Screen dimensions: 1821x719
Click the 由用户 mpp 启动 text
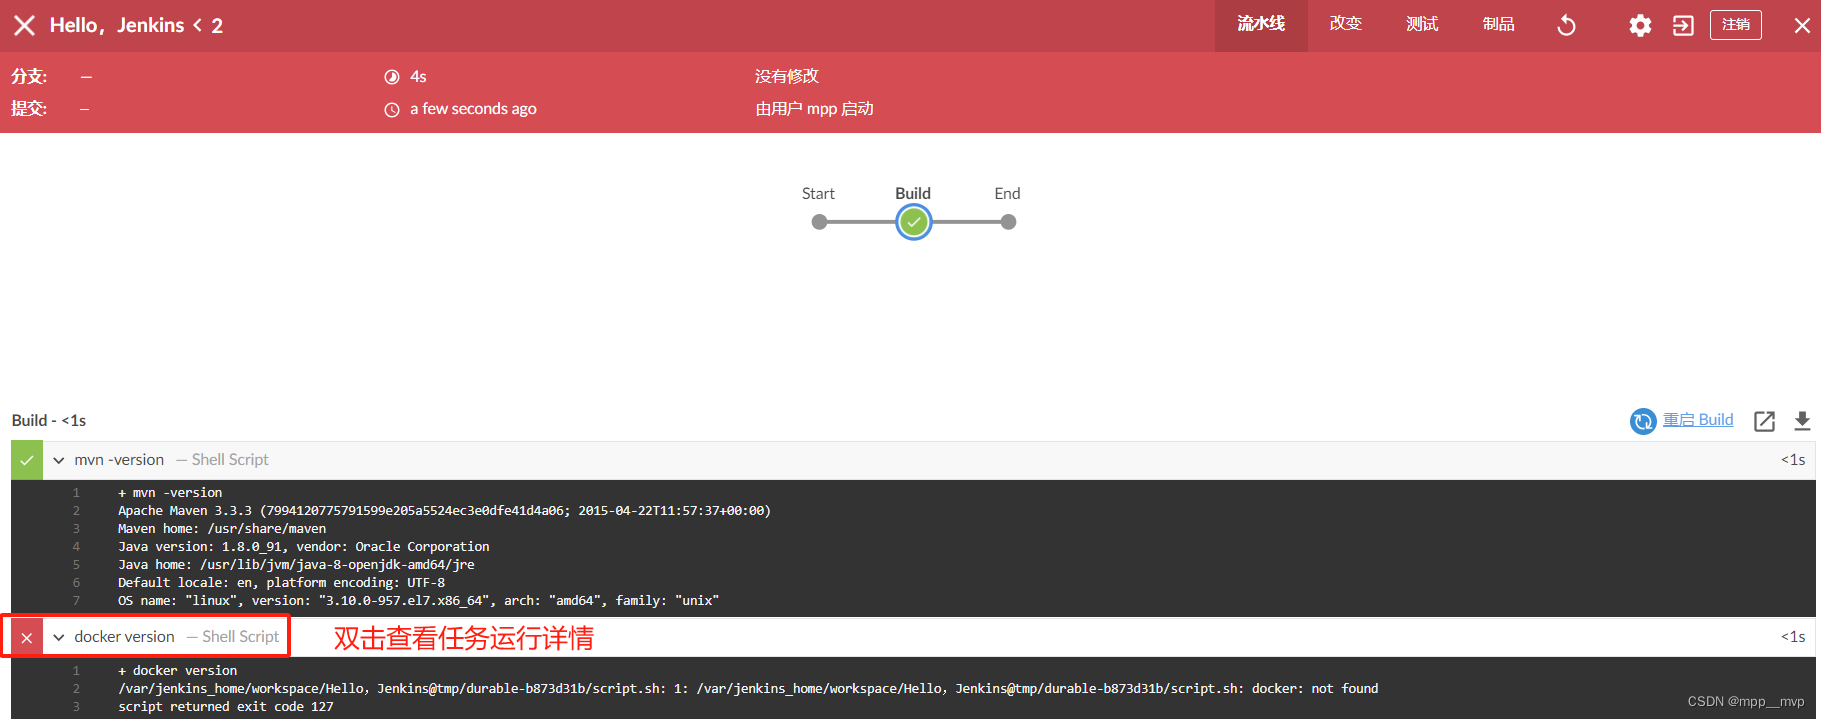[x=814, y=109]
